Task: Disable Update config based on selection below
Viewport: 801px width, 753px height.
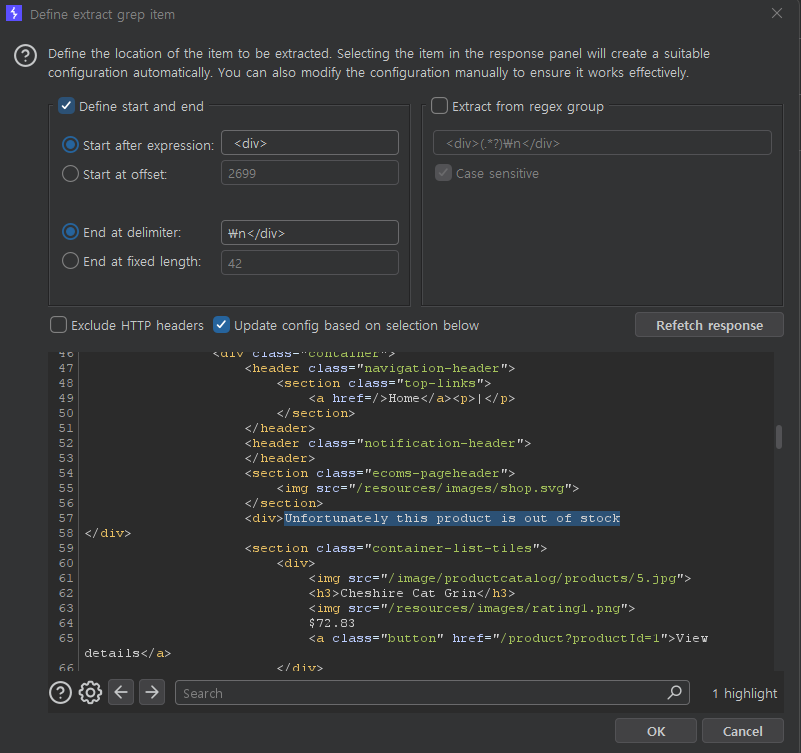Action: coord(222,325)
